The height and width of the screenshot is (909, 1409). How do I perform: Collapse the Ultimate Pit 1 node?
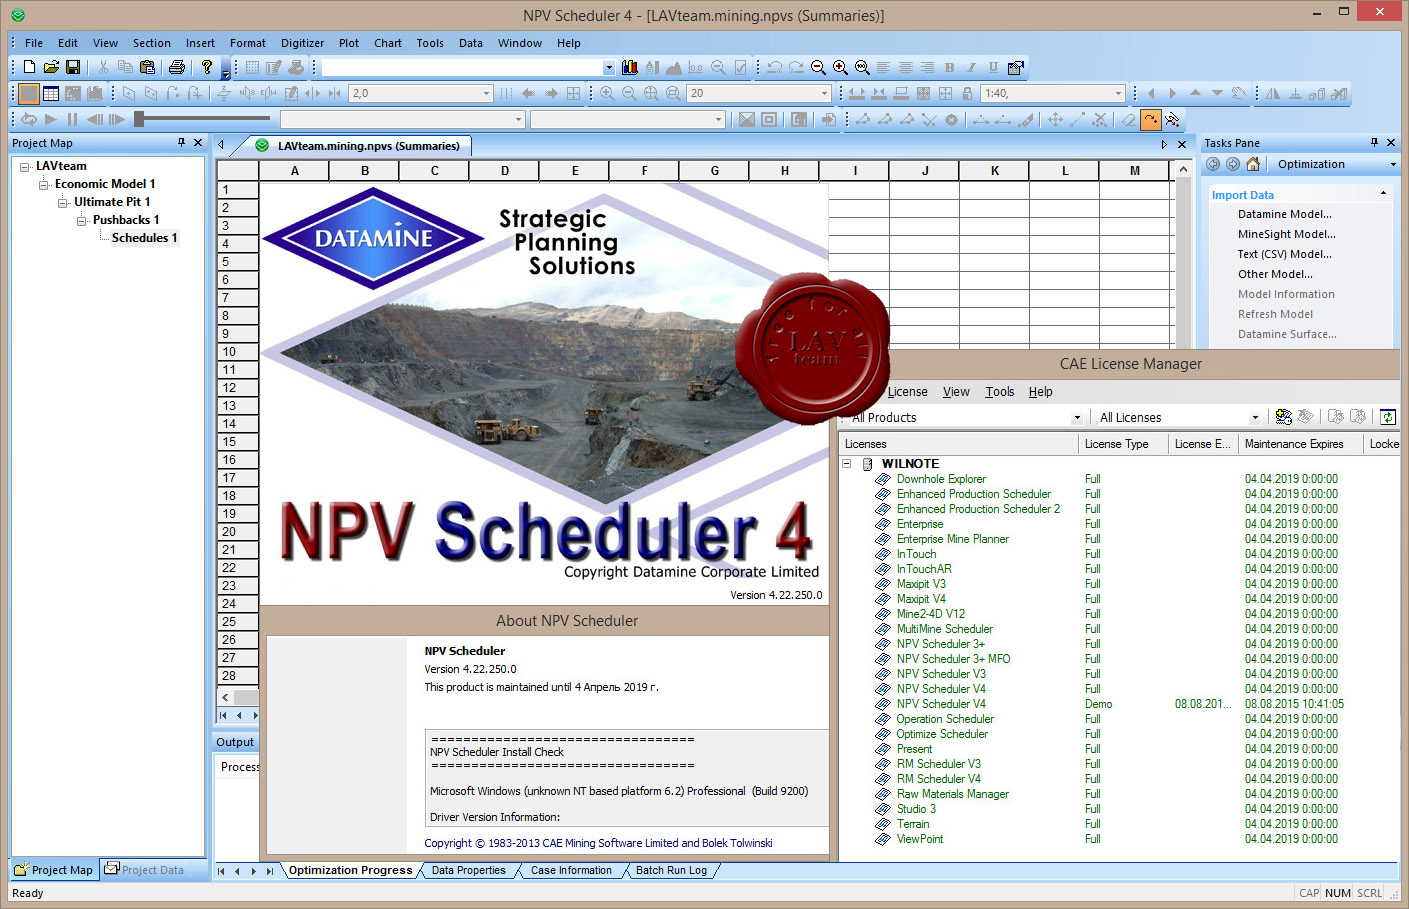[x=63, y=202]
